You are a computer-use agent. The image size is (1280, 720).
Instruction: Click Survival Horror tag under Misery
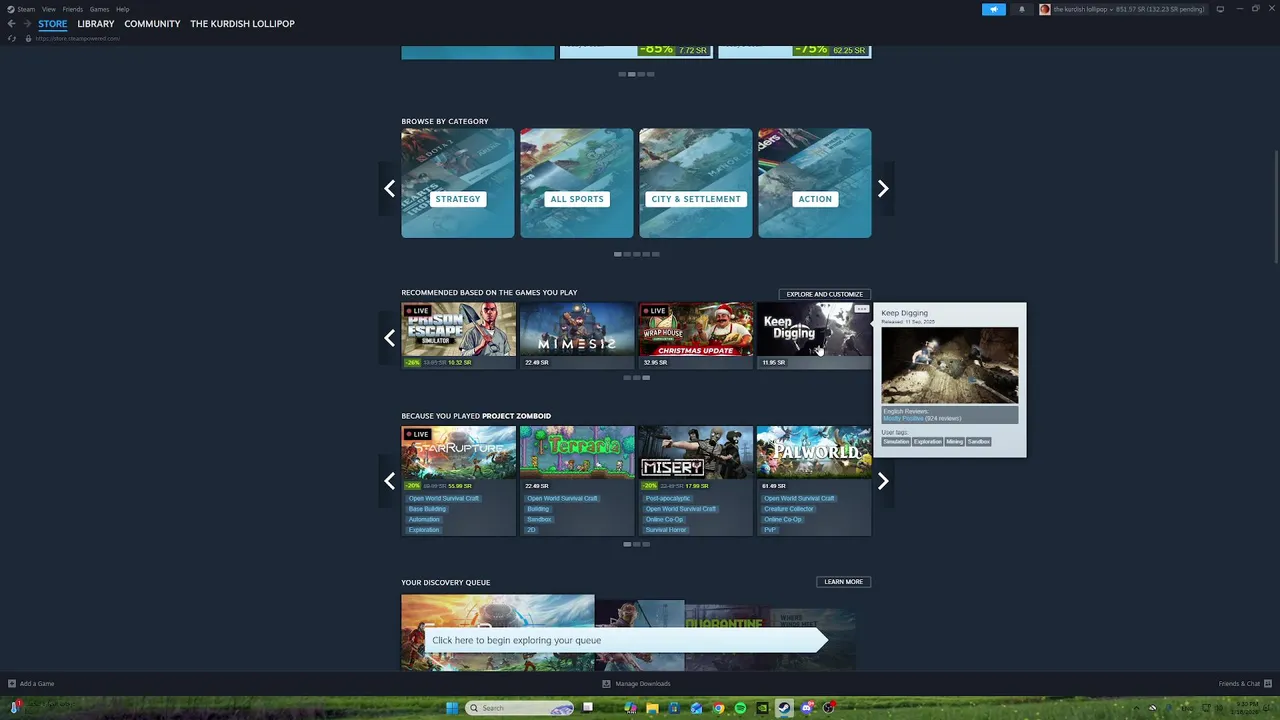click(x=666, y=530)
